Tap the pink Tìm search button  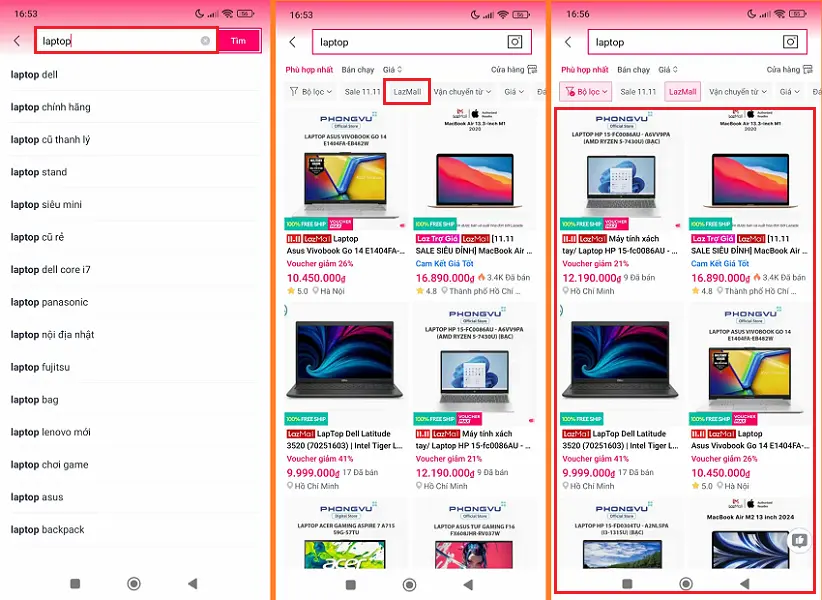(x=239, y=40)
